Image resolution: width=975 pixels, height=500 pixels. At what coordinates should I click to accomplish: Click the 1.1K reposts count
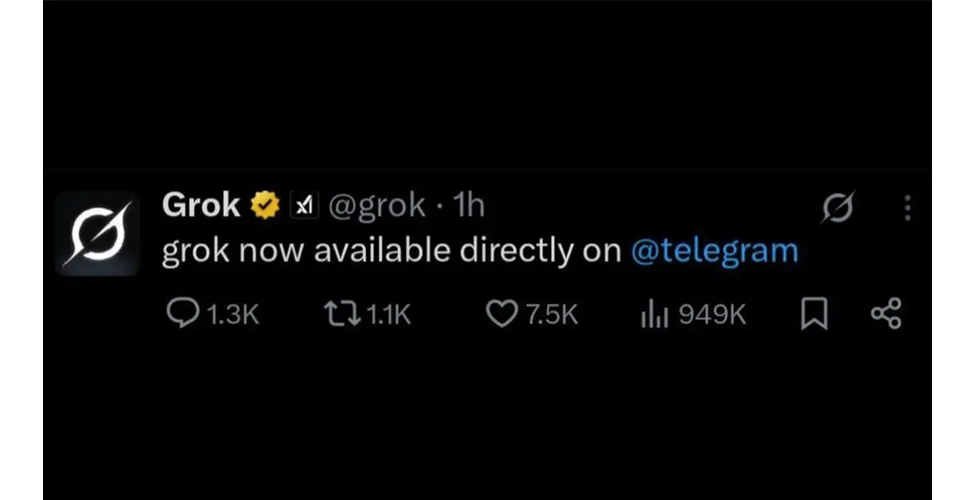pos(389,315)
